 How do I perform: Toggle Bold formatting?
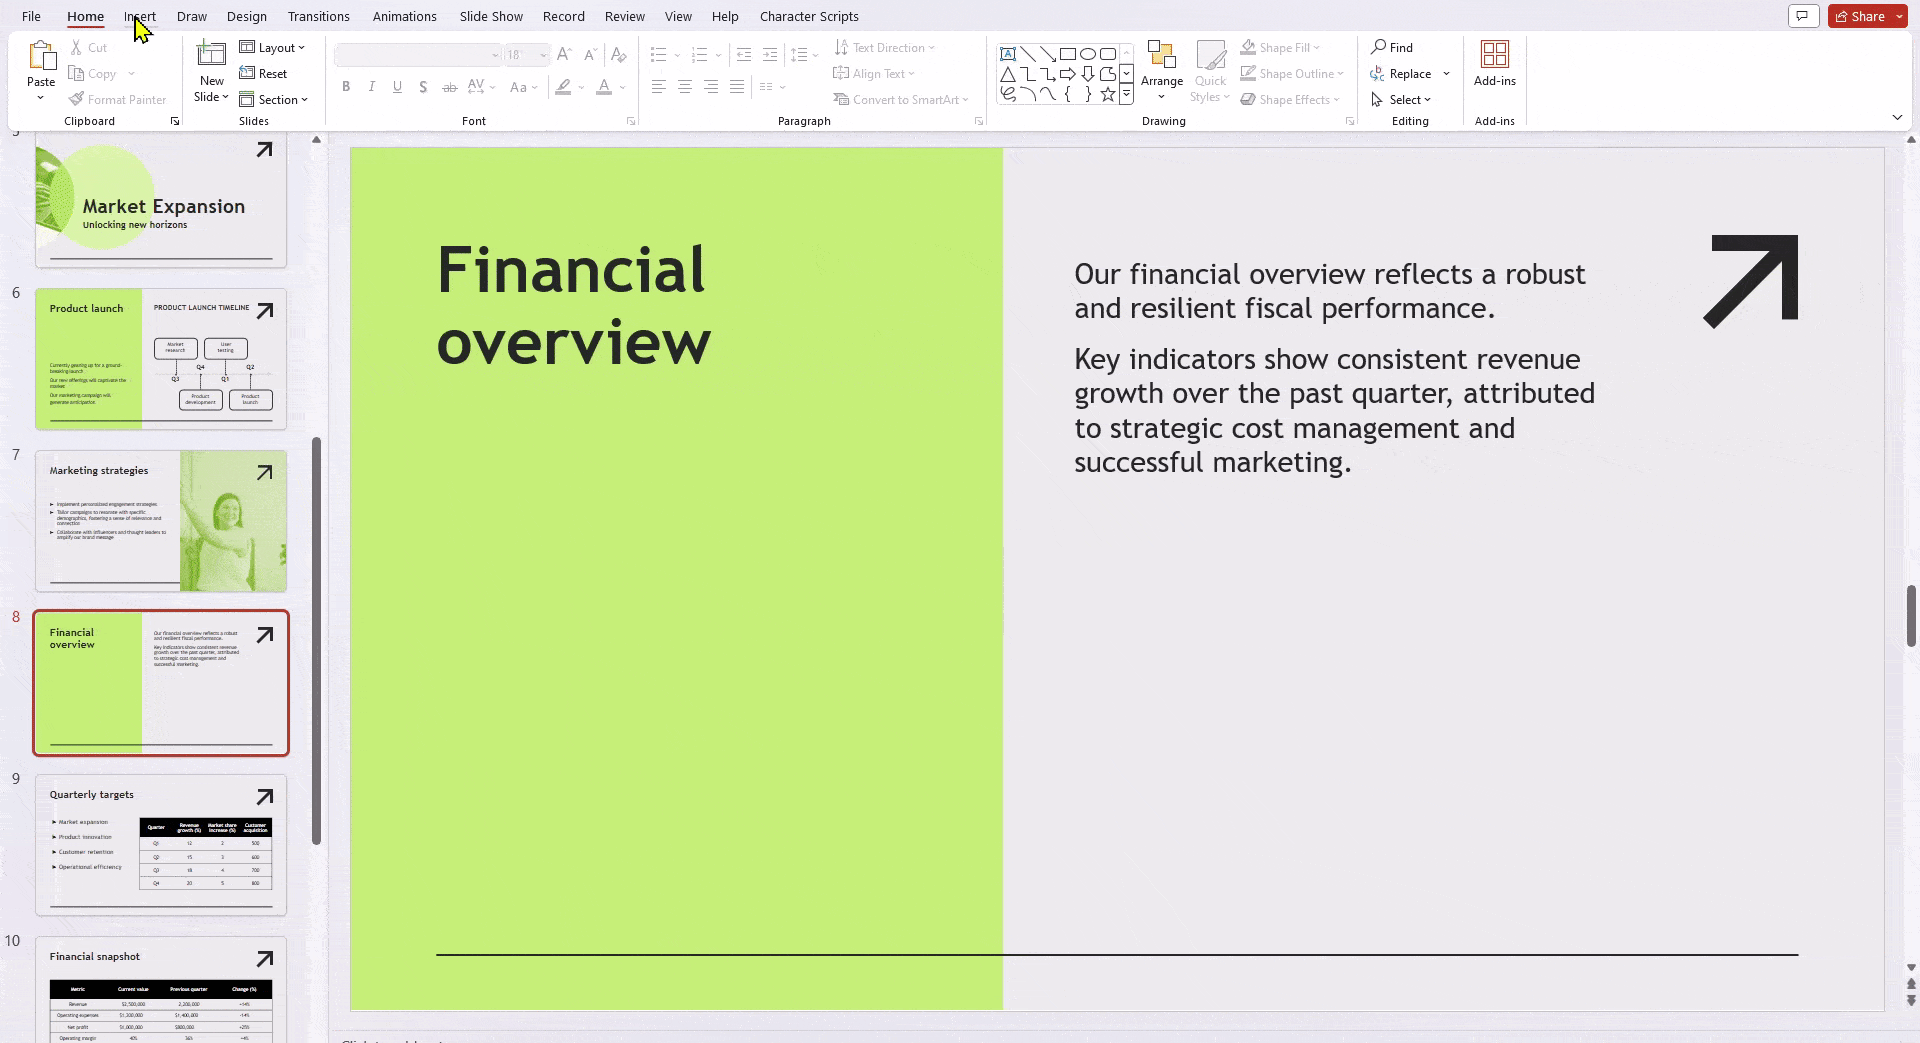(346, 87)
